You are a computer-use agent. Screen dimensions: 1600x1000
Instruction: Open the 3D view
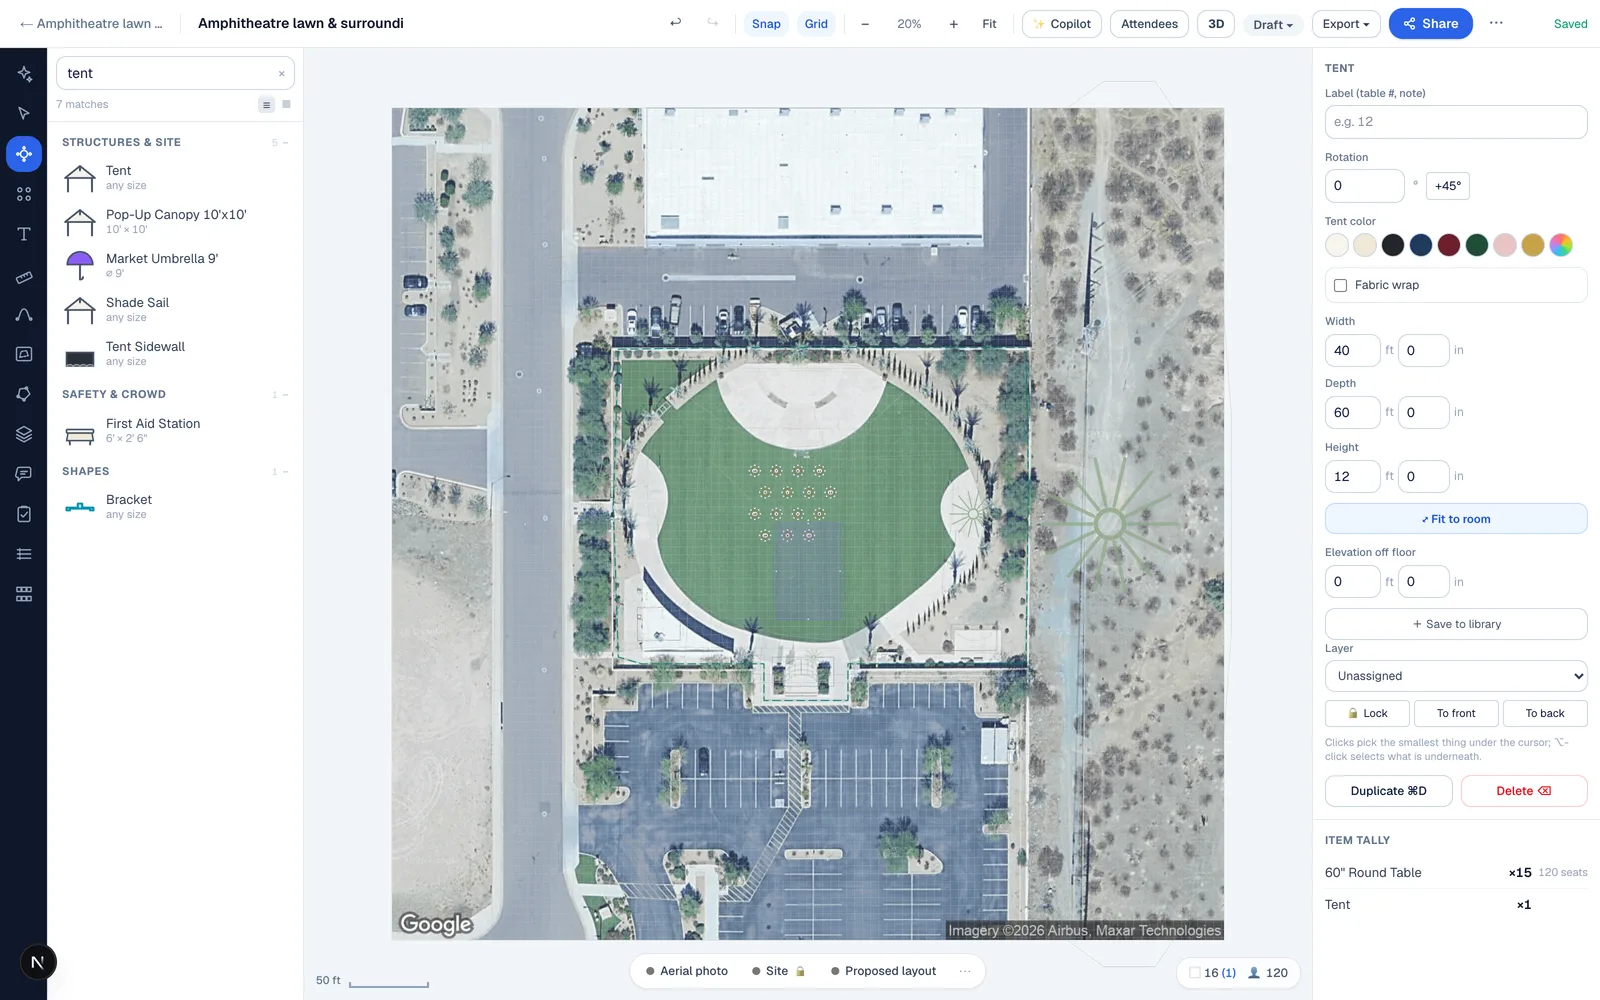tap(1216, 24)
